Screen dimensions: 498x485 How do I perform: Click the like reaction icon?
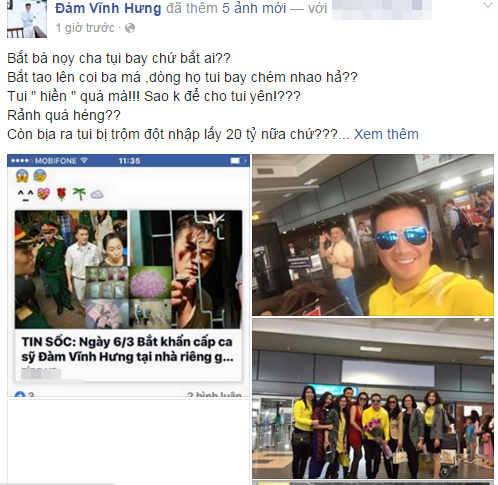tap(20, 394)
